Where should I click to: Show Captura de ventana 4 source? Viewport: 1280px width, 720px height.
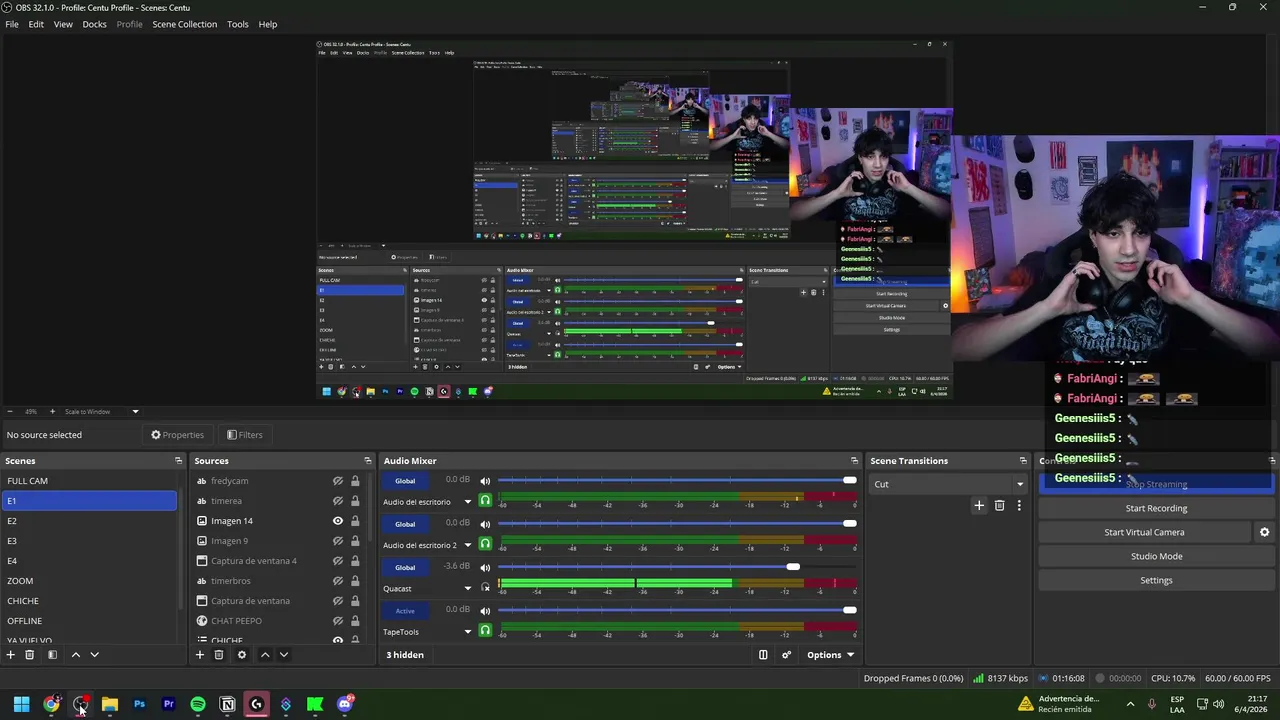(338, 561)
